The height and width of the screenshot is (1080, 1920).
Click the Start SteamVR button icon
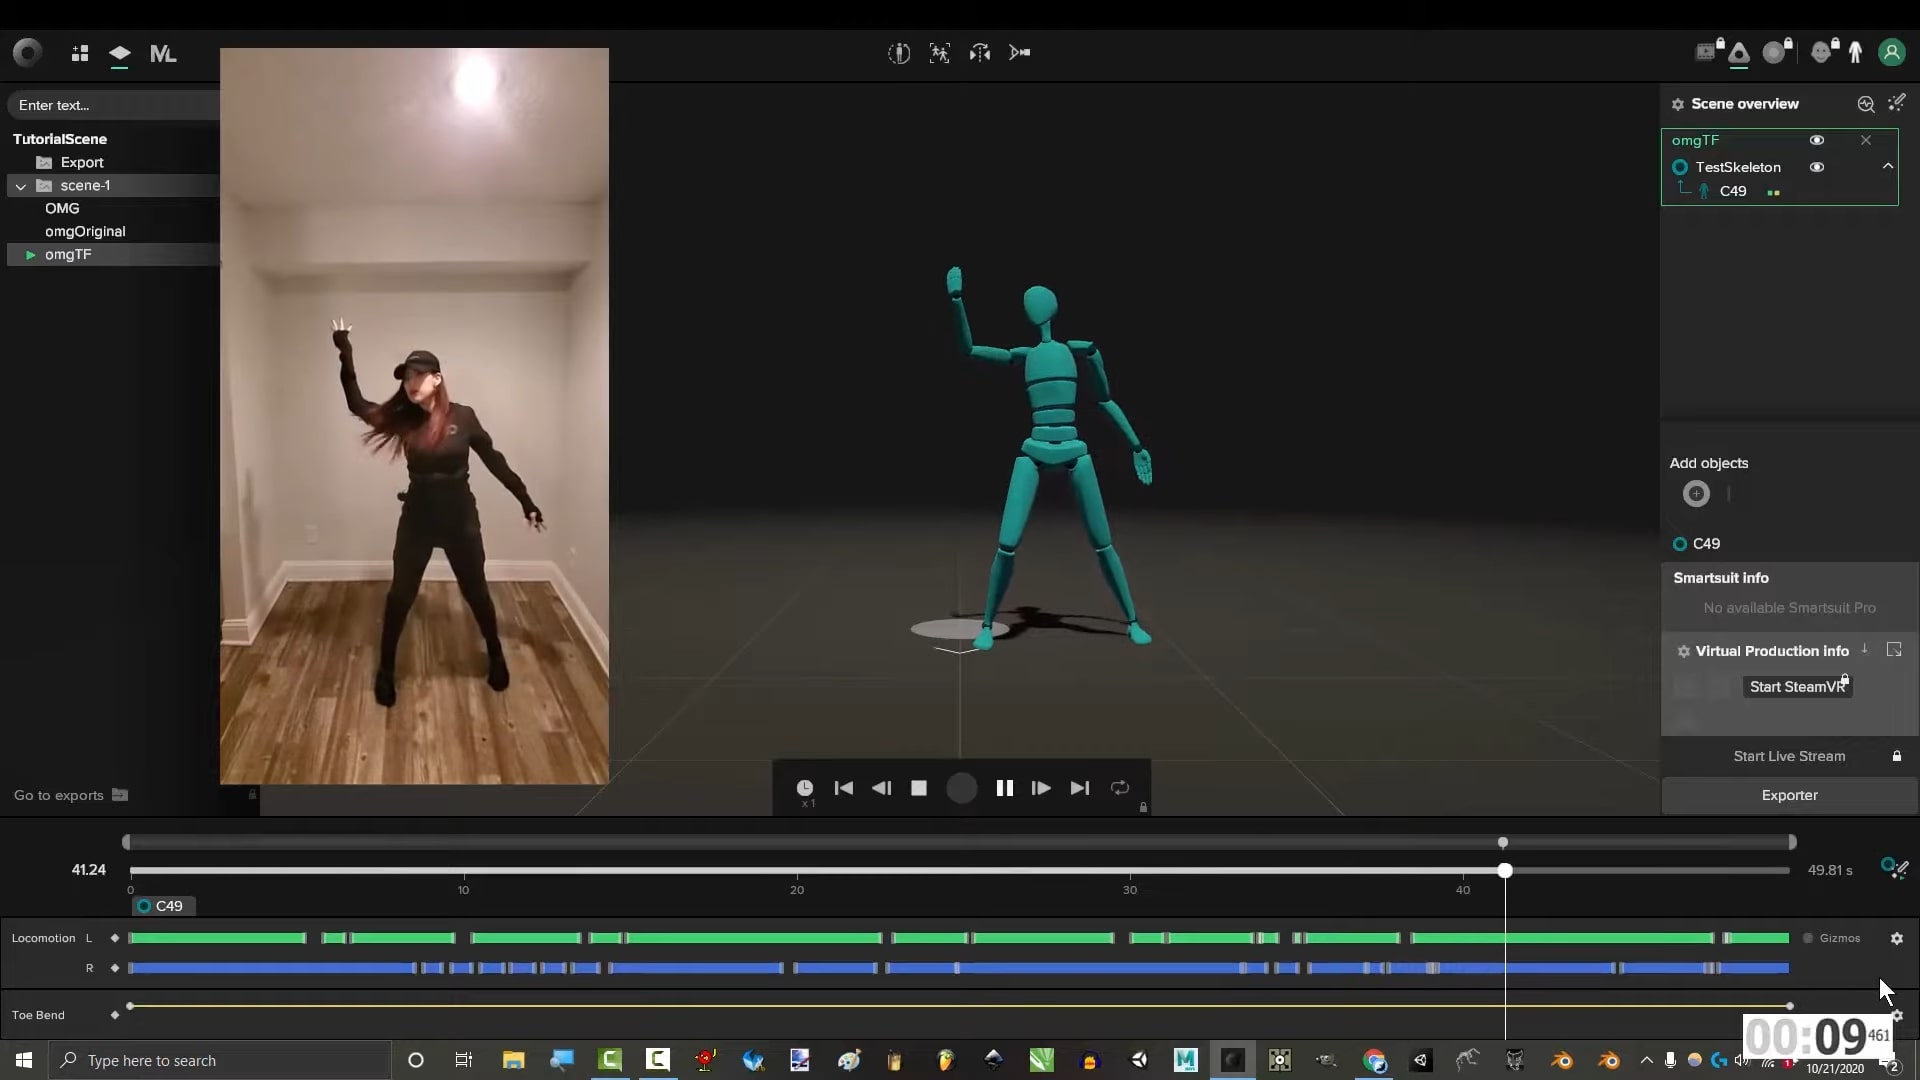[x=1793, y=686]
